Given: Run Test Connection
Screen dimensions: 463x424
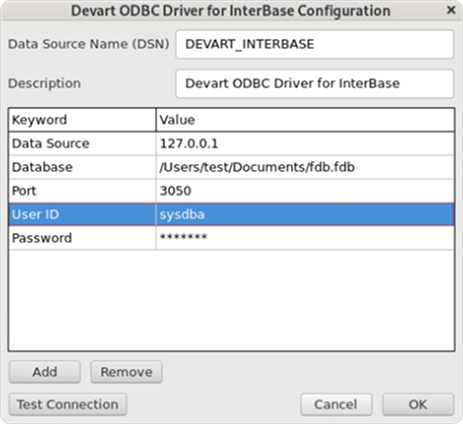Looking at the screenshot, I should click(x=68, y=405).
